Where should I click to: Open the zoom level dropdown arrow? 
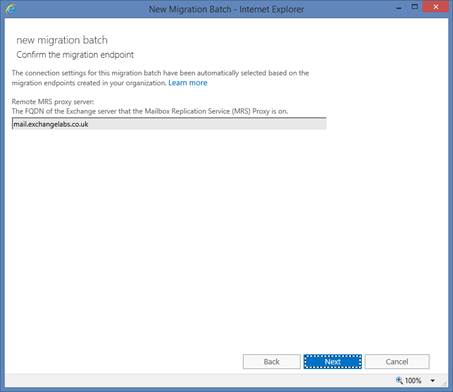point(432,380)
